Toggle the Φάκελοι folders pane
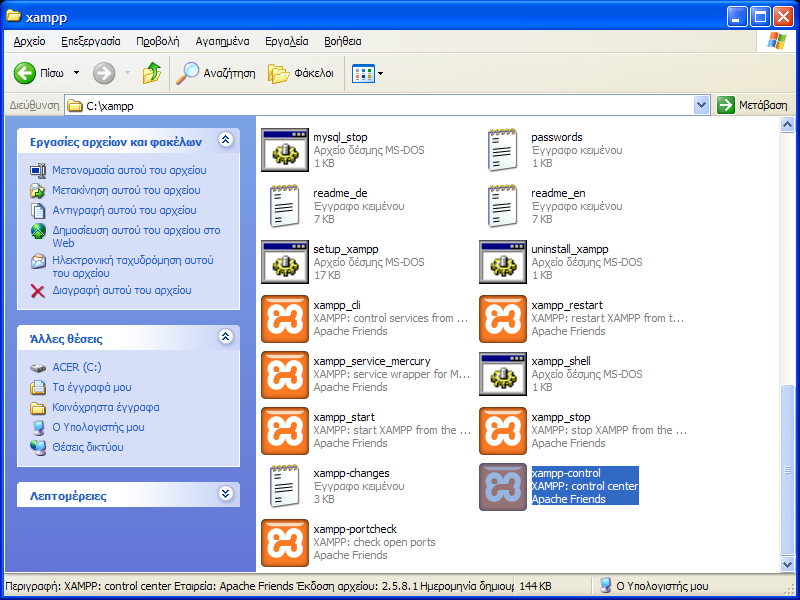The image size is (800, 600). (301, 73)
